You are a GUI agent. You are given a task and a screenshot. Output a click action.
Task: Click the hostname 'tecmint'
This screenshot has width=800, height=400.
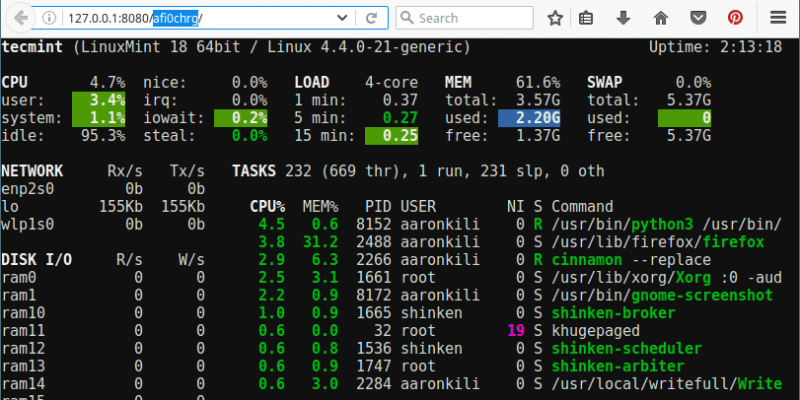[32, 48]
